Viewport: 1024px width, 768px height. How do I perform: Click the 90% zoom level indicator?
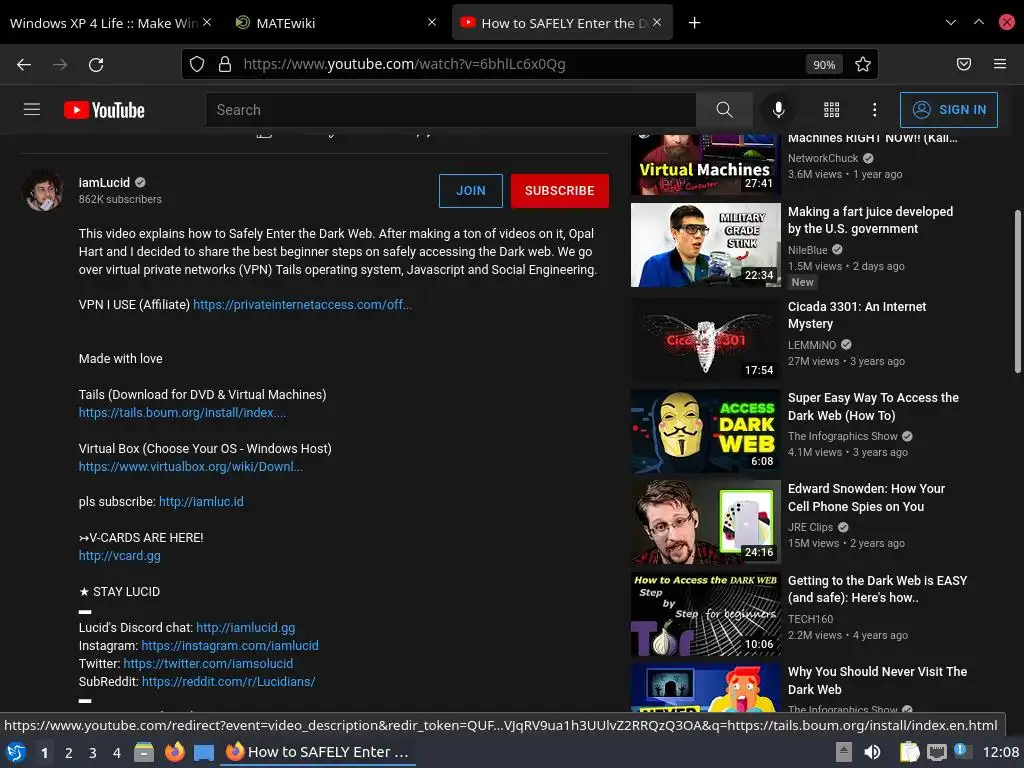click(824, 65)
